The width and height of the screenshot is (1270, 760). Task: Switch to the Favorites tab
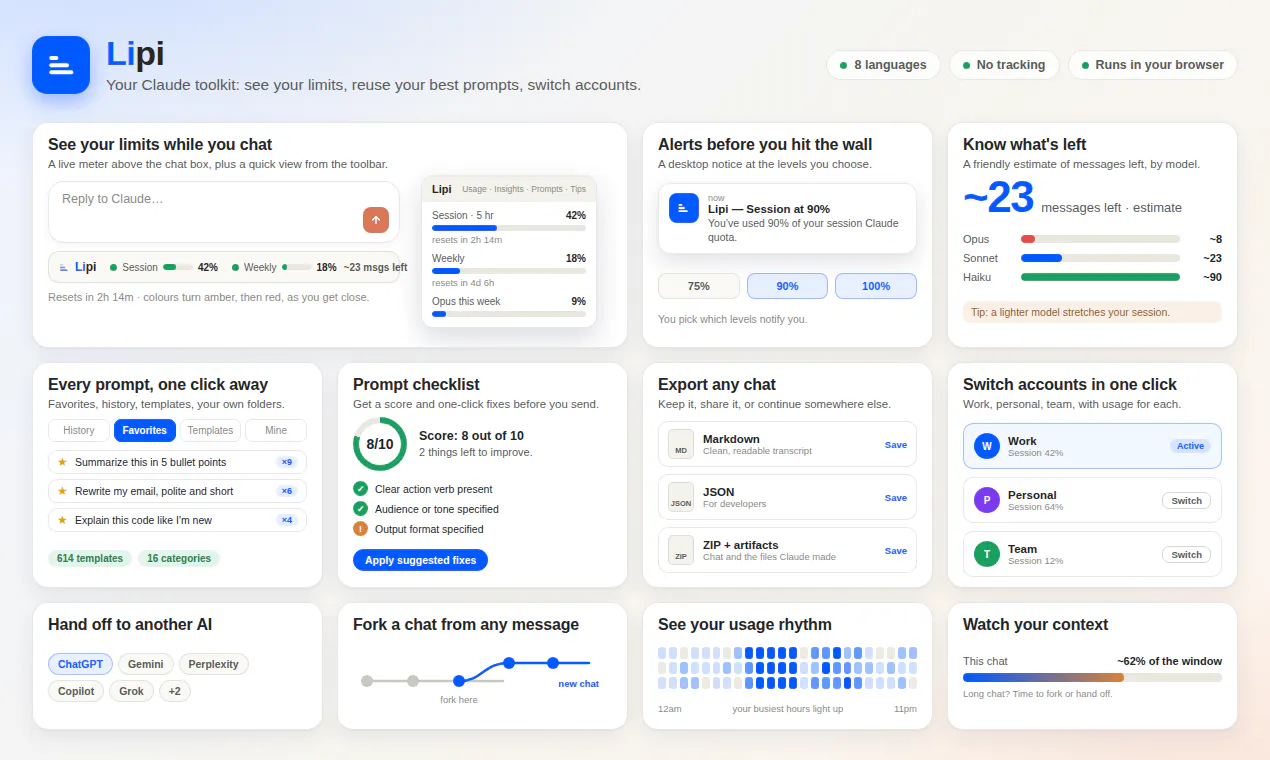(x=145, y=430)
